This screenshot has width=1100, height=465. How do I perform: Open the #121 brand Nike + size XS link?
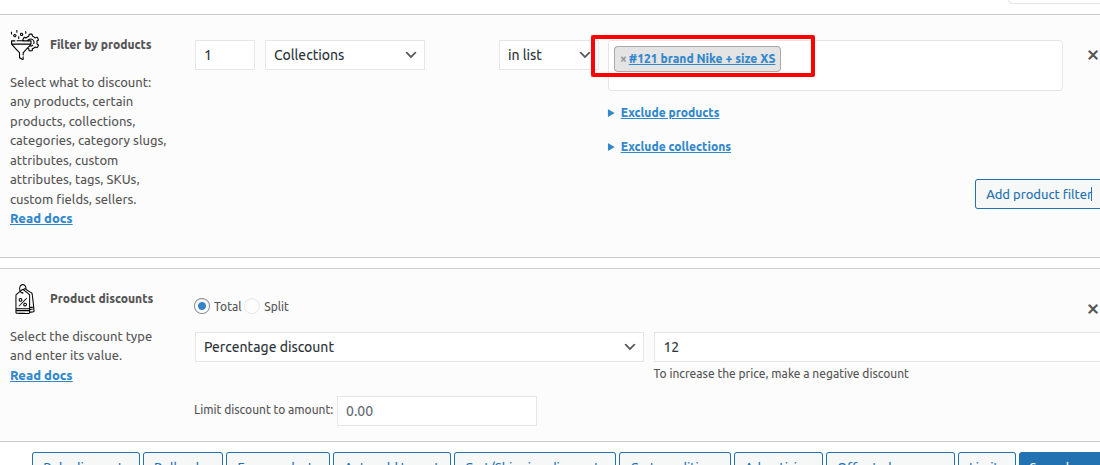pos(701,59)
